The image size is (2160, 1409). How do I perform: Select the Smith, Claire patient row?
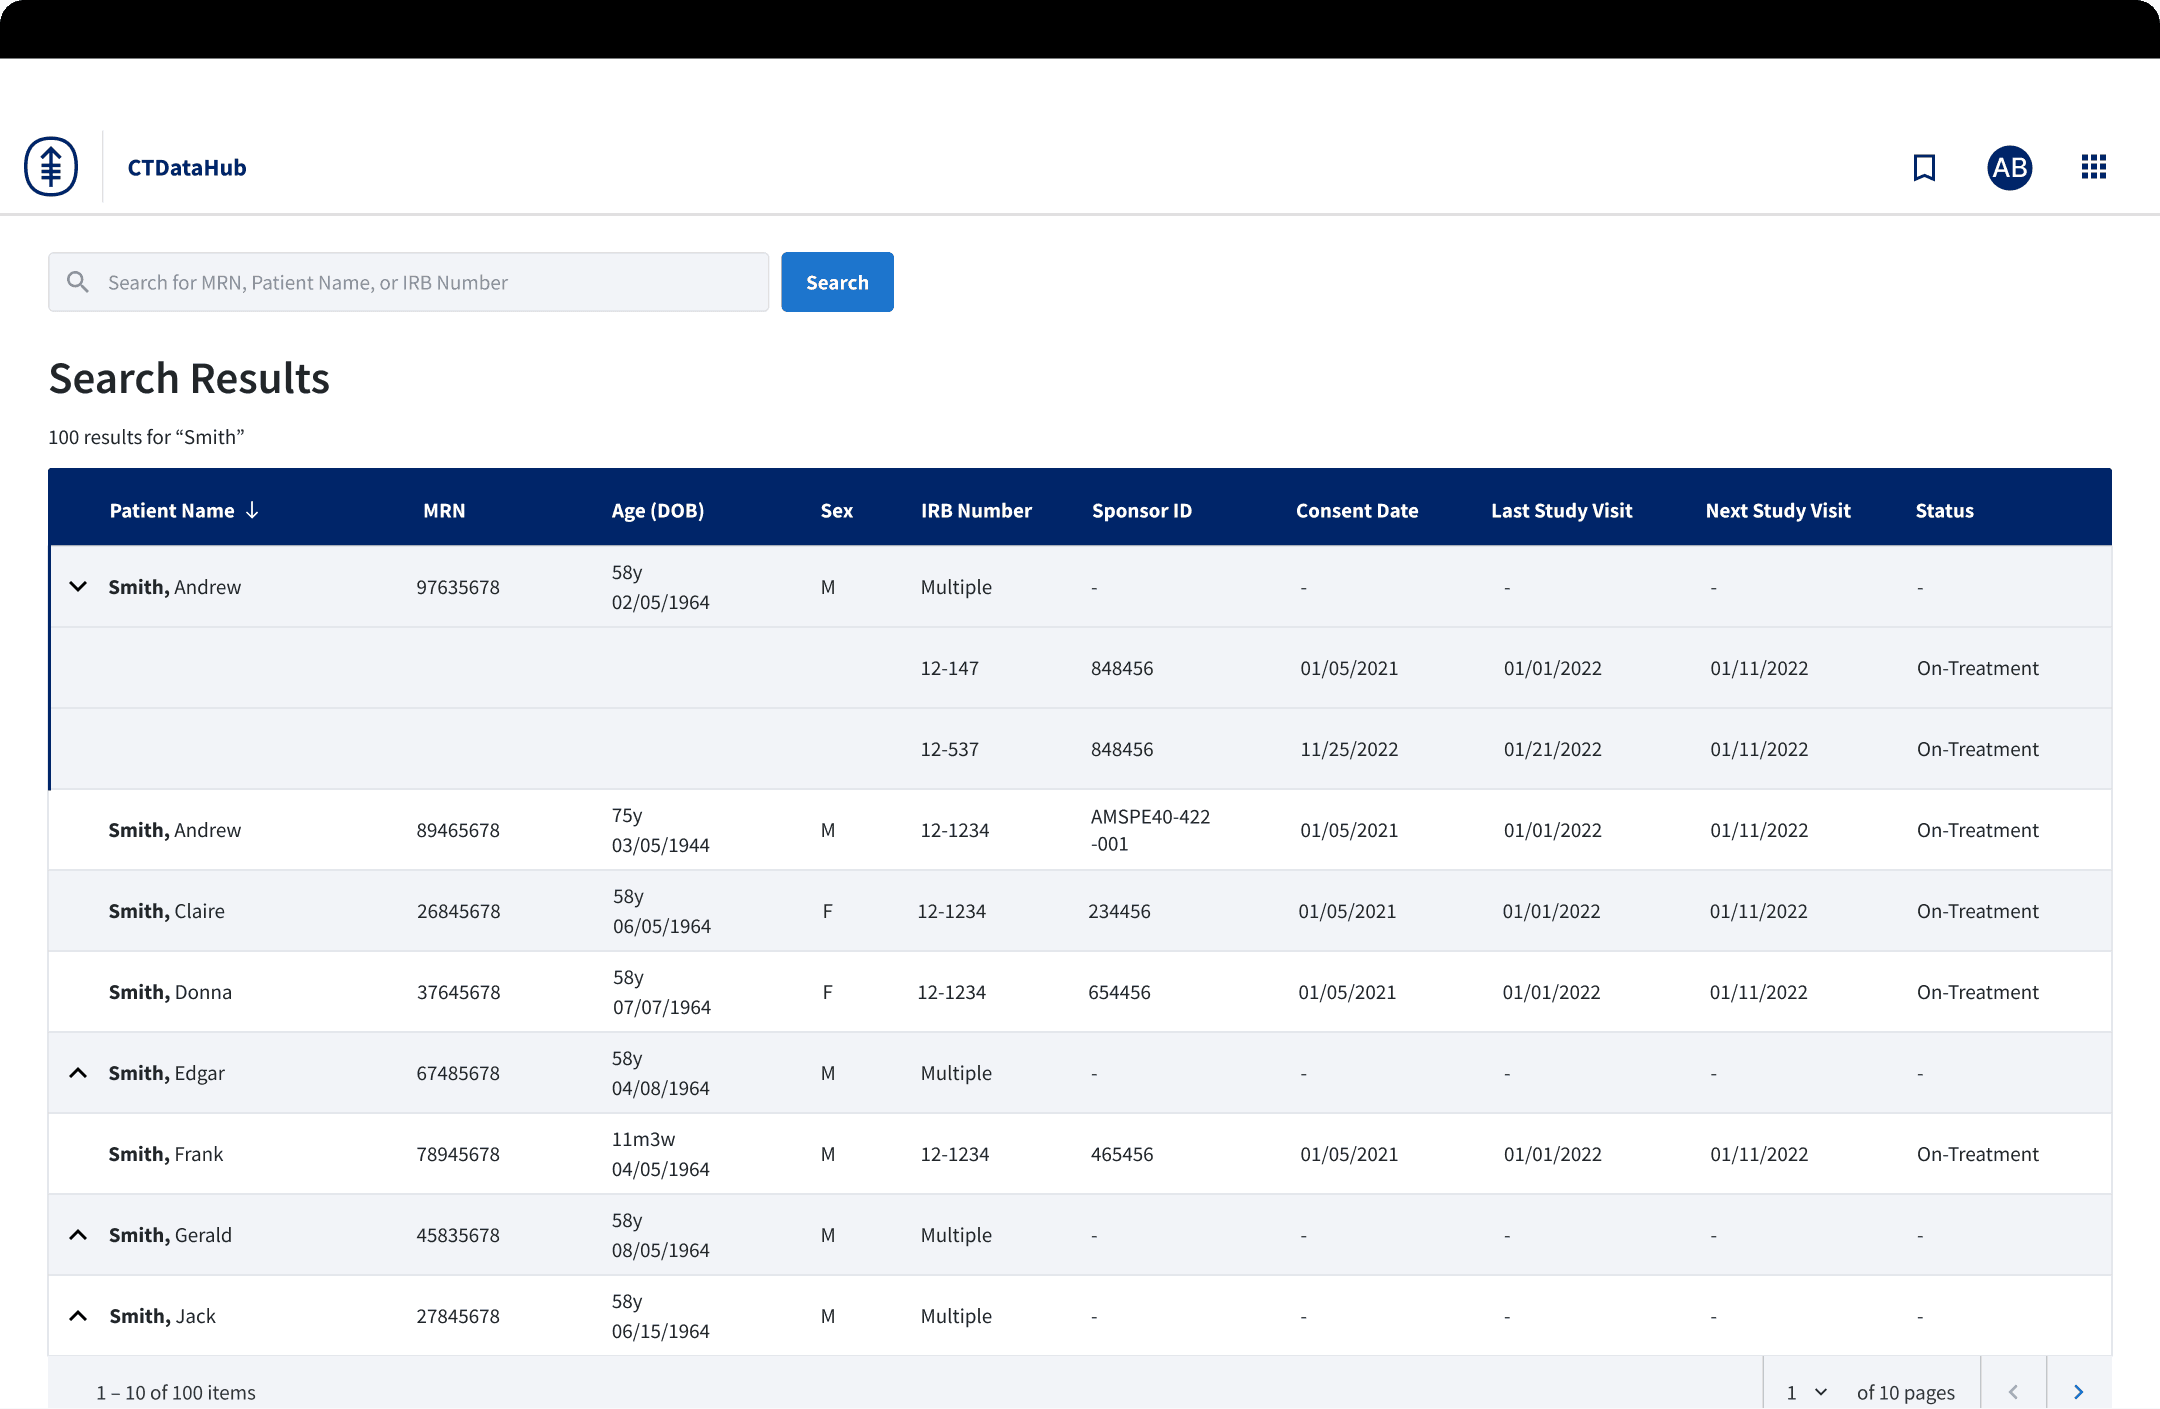coord(167,911)
